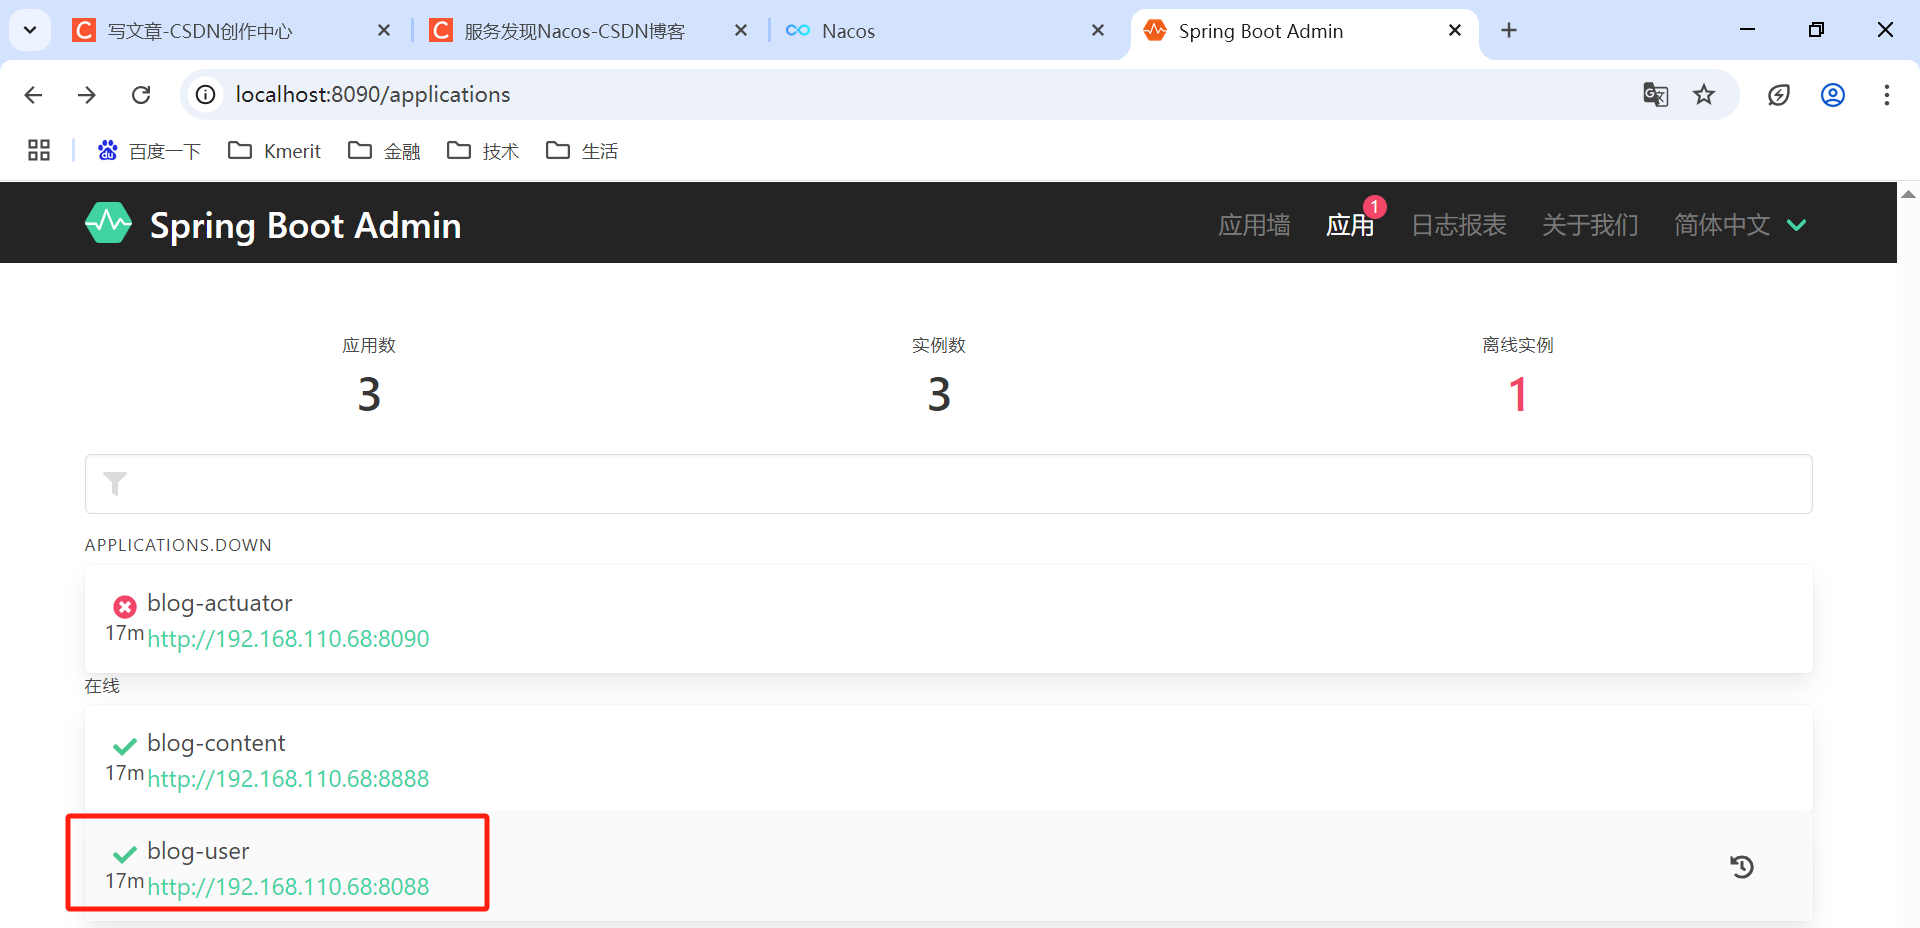Select the blog-actuator application row
Viewport: 1920px width, 928px height.
click(x=949, y=619)
